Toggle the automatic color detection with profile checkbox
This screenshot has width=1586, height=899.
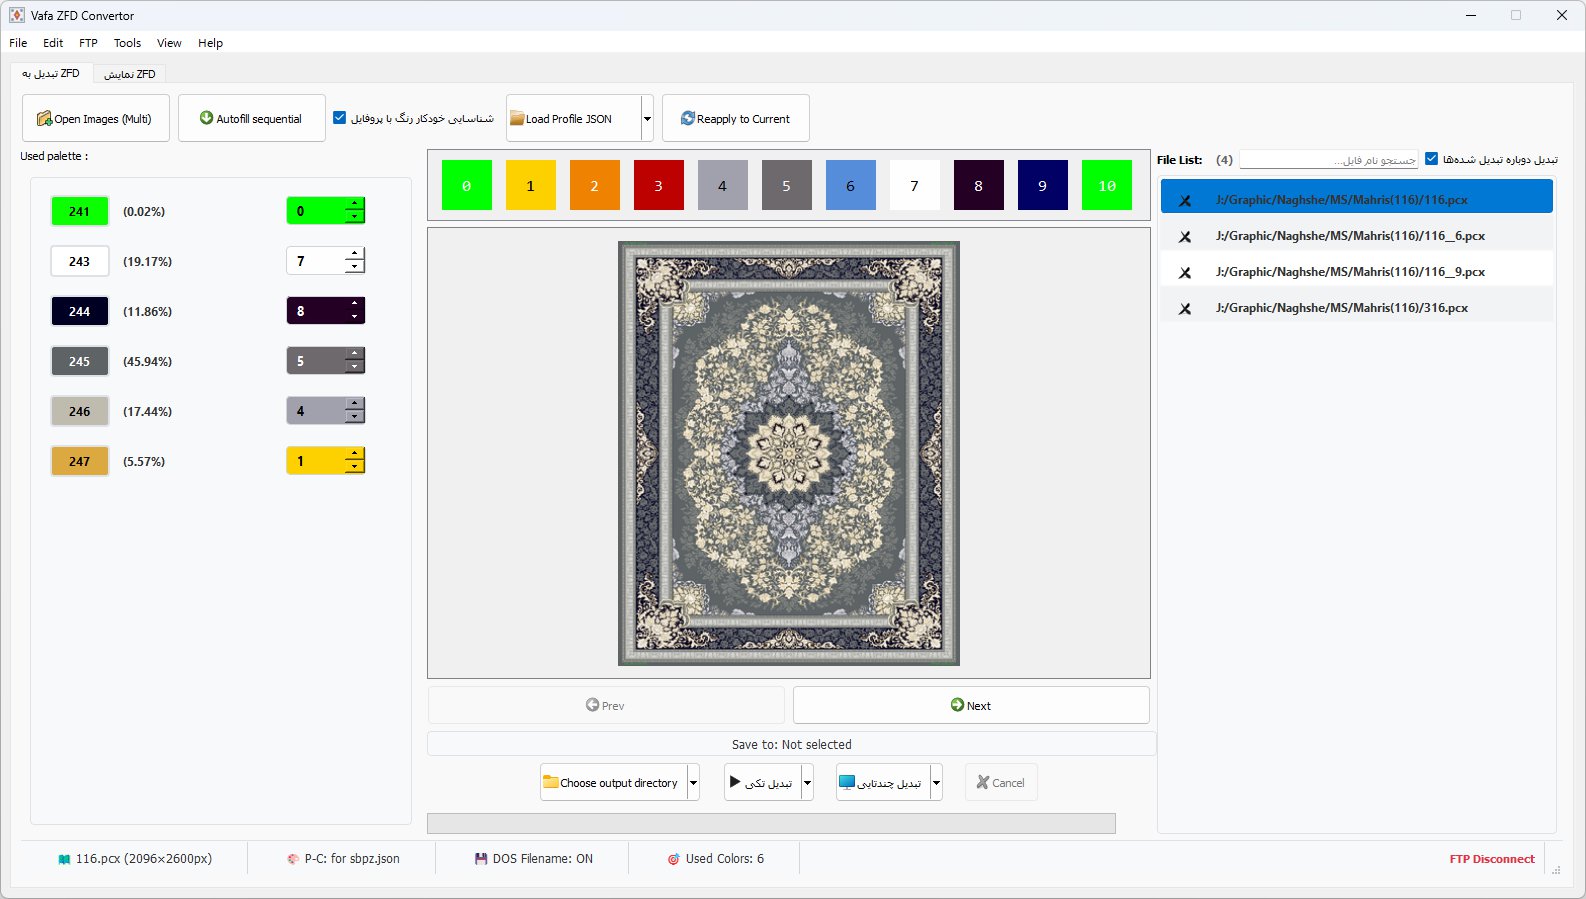tap(340, 118)
